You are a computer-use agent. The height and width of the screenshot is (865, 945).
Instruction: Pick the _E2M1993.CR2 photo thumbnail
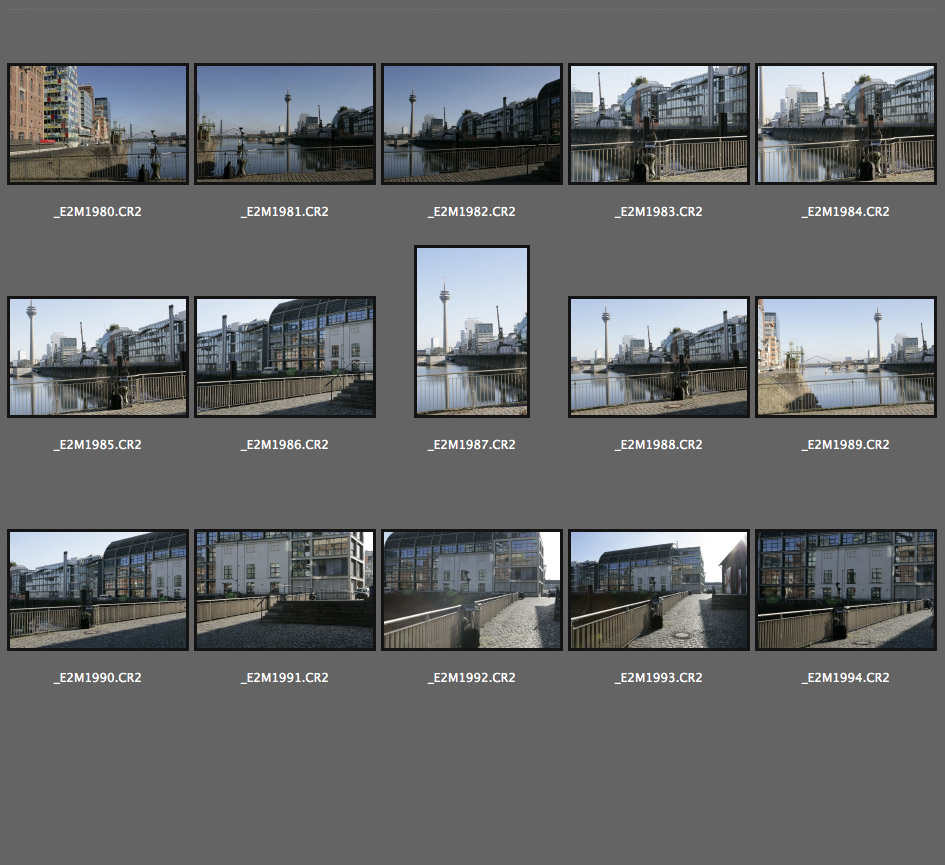(x=659, y=590)
